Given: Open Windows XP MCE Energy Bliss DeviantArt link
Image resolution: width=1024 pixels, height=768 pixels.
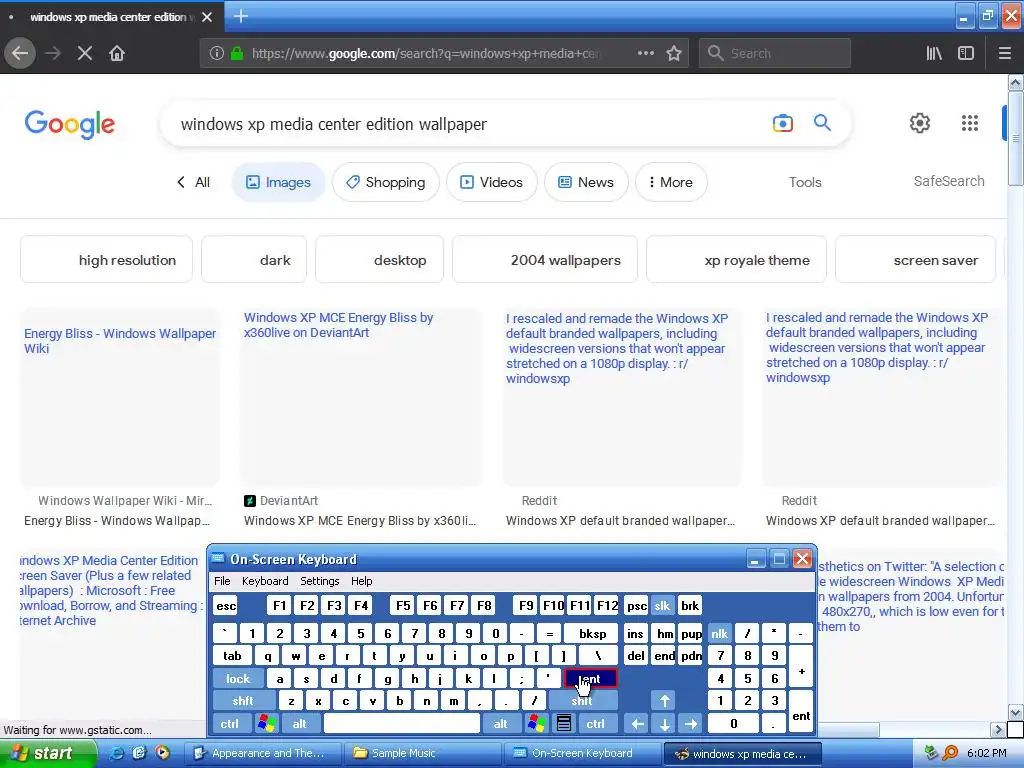Looking at the screenshot, I should 338,325.
